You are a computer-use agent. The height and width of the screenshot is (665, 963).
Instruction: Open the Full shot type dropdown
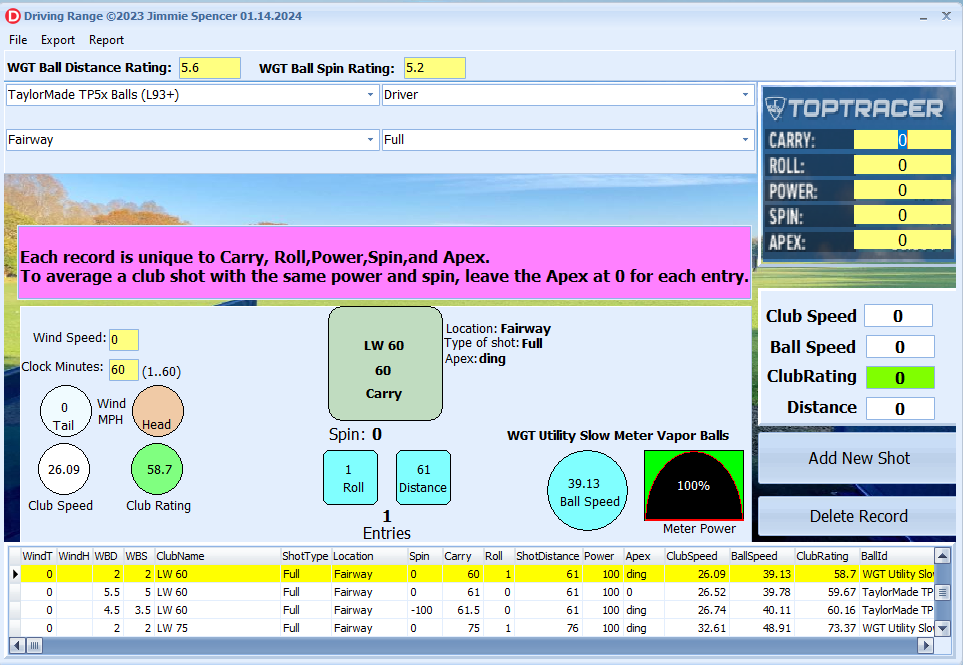tap(745, 140)
